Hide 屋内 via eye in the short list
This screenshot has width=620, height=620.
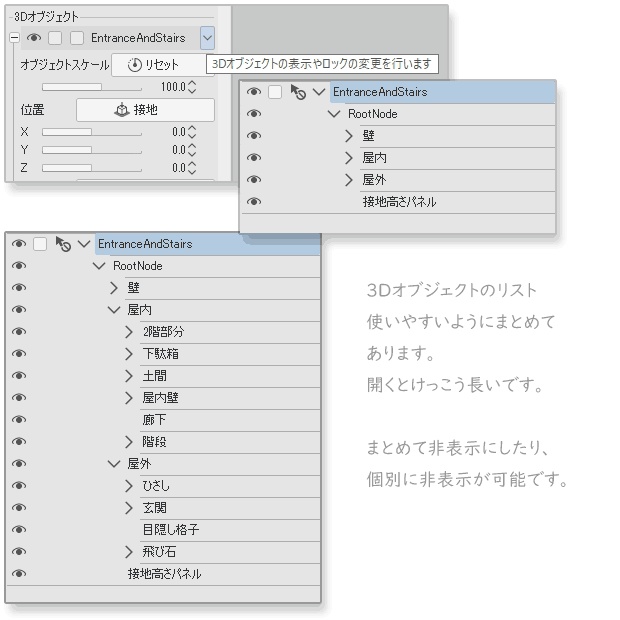[254, 158]
